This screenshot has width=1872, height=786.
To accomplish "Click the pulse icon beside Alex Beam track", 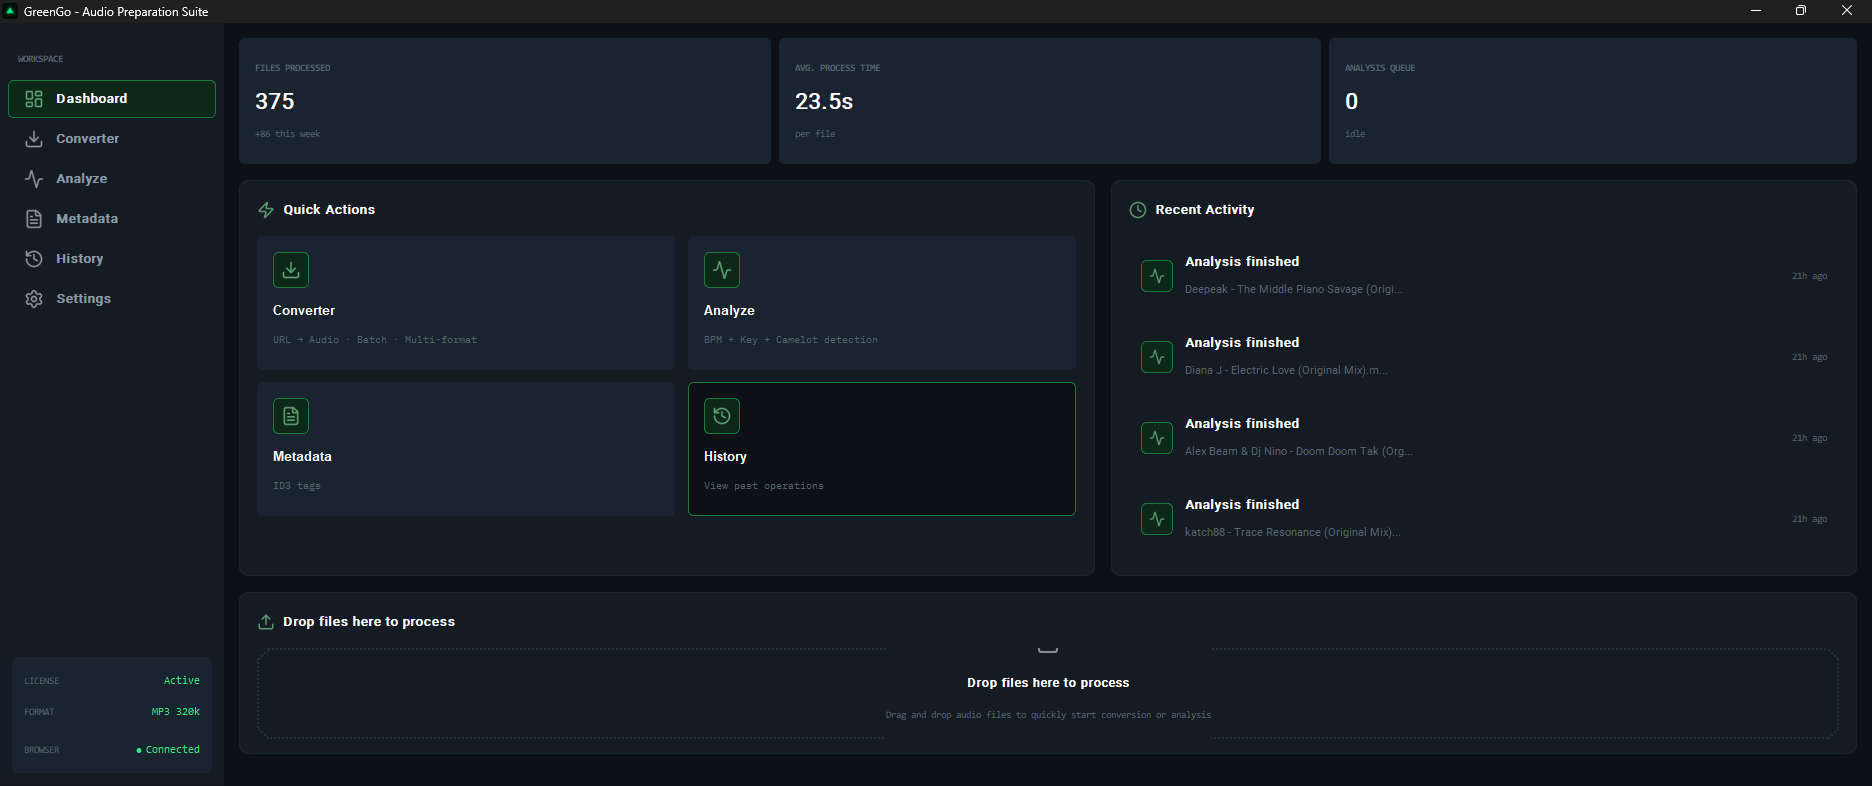I will [x=1157, y=438].
